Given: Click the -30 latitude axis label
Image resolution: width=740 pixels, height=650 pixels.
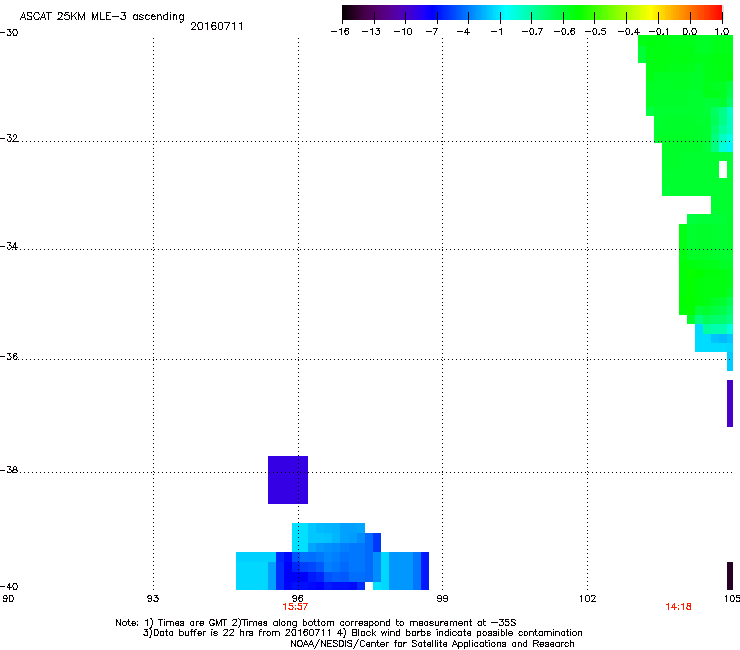Looking at the screenshot, I should point(9,33).
